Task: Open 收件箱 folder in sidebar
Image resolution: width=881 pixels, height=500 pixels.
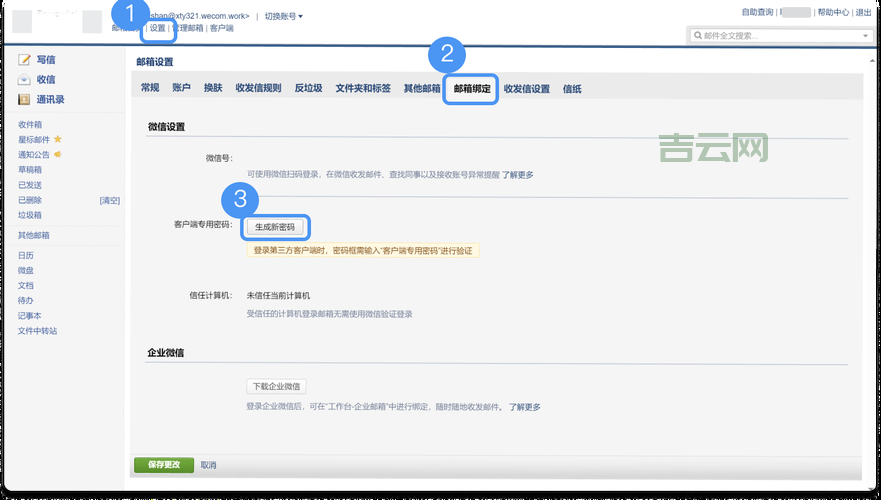Action: [x=30, y=125]
